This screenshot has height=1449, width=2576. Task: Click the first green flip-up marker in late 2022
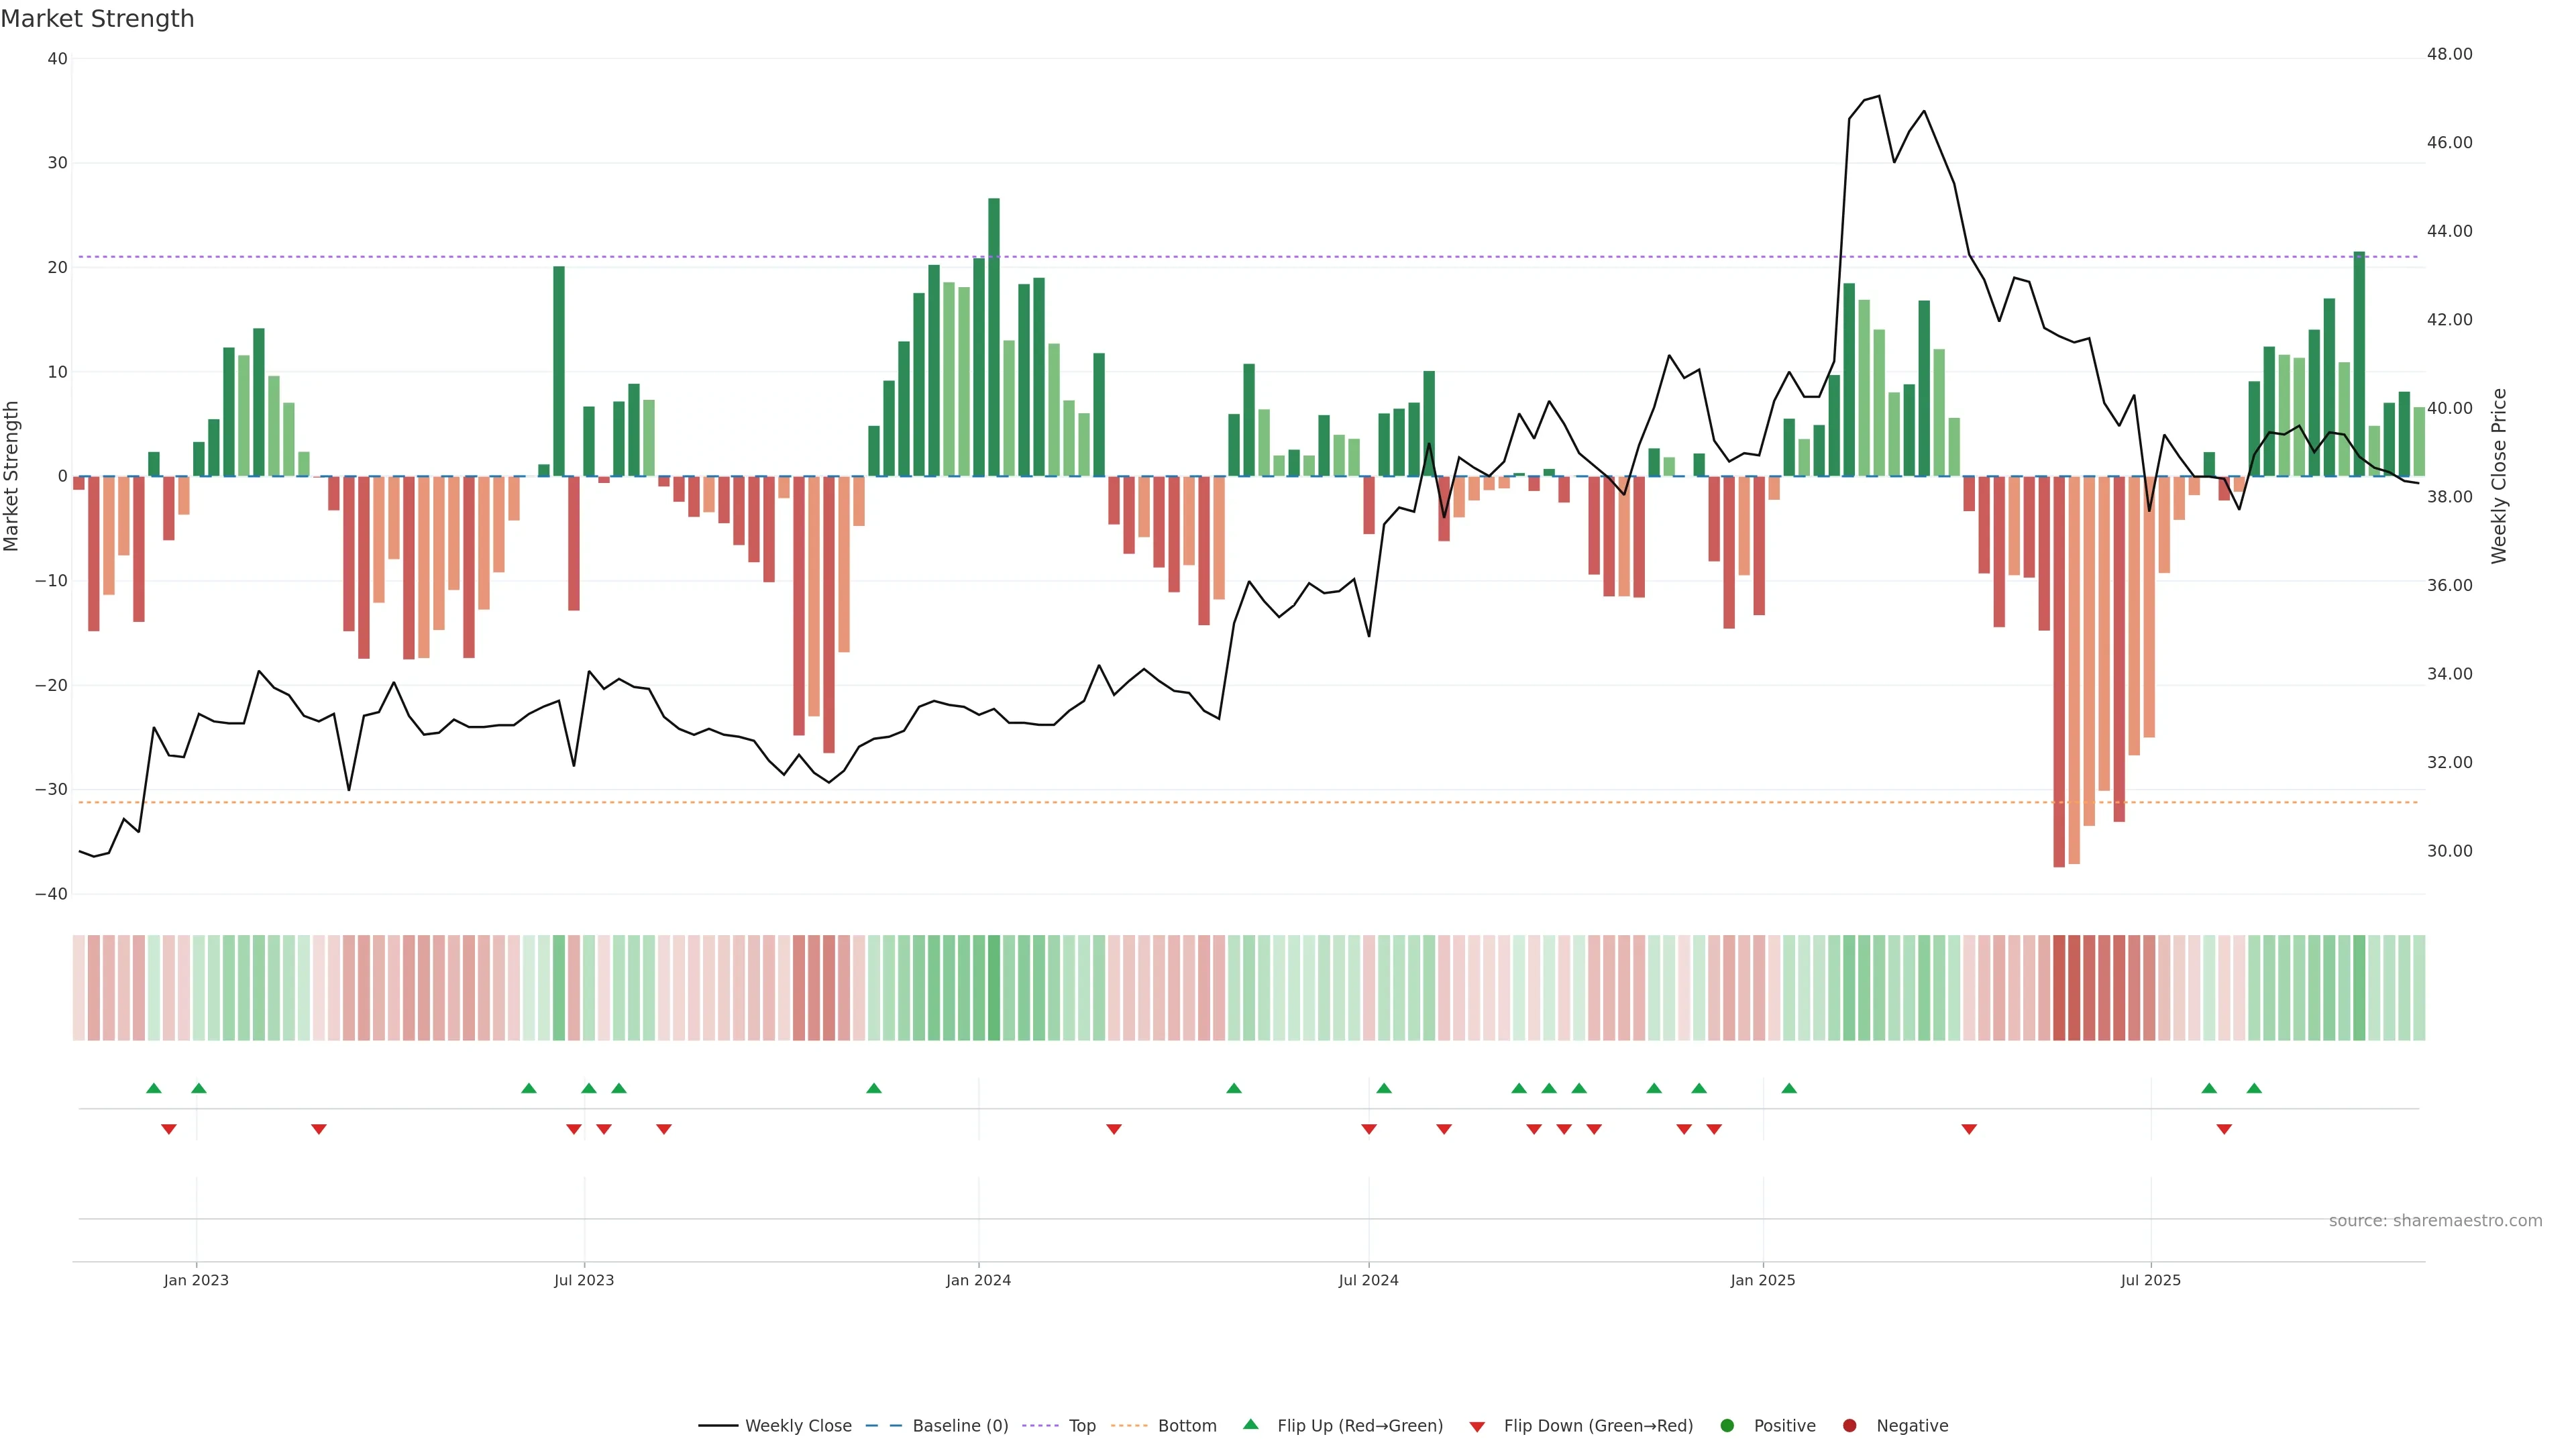pos(153,1088)
